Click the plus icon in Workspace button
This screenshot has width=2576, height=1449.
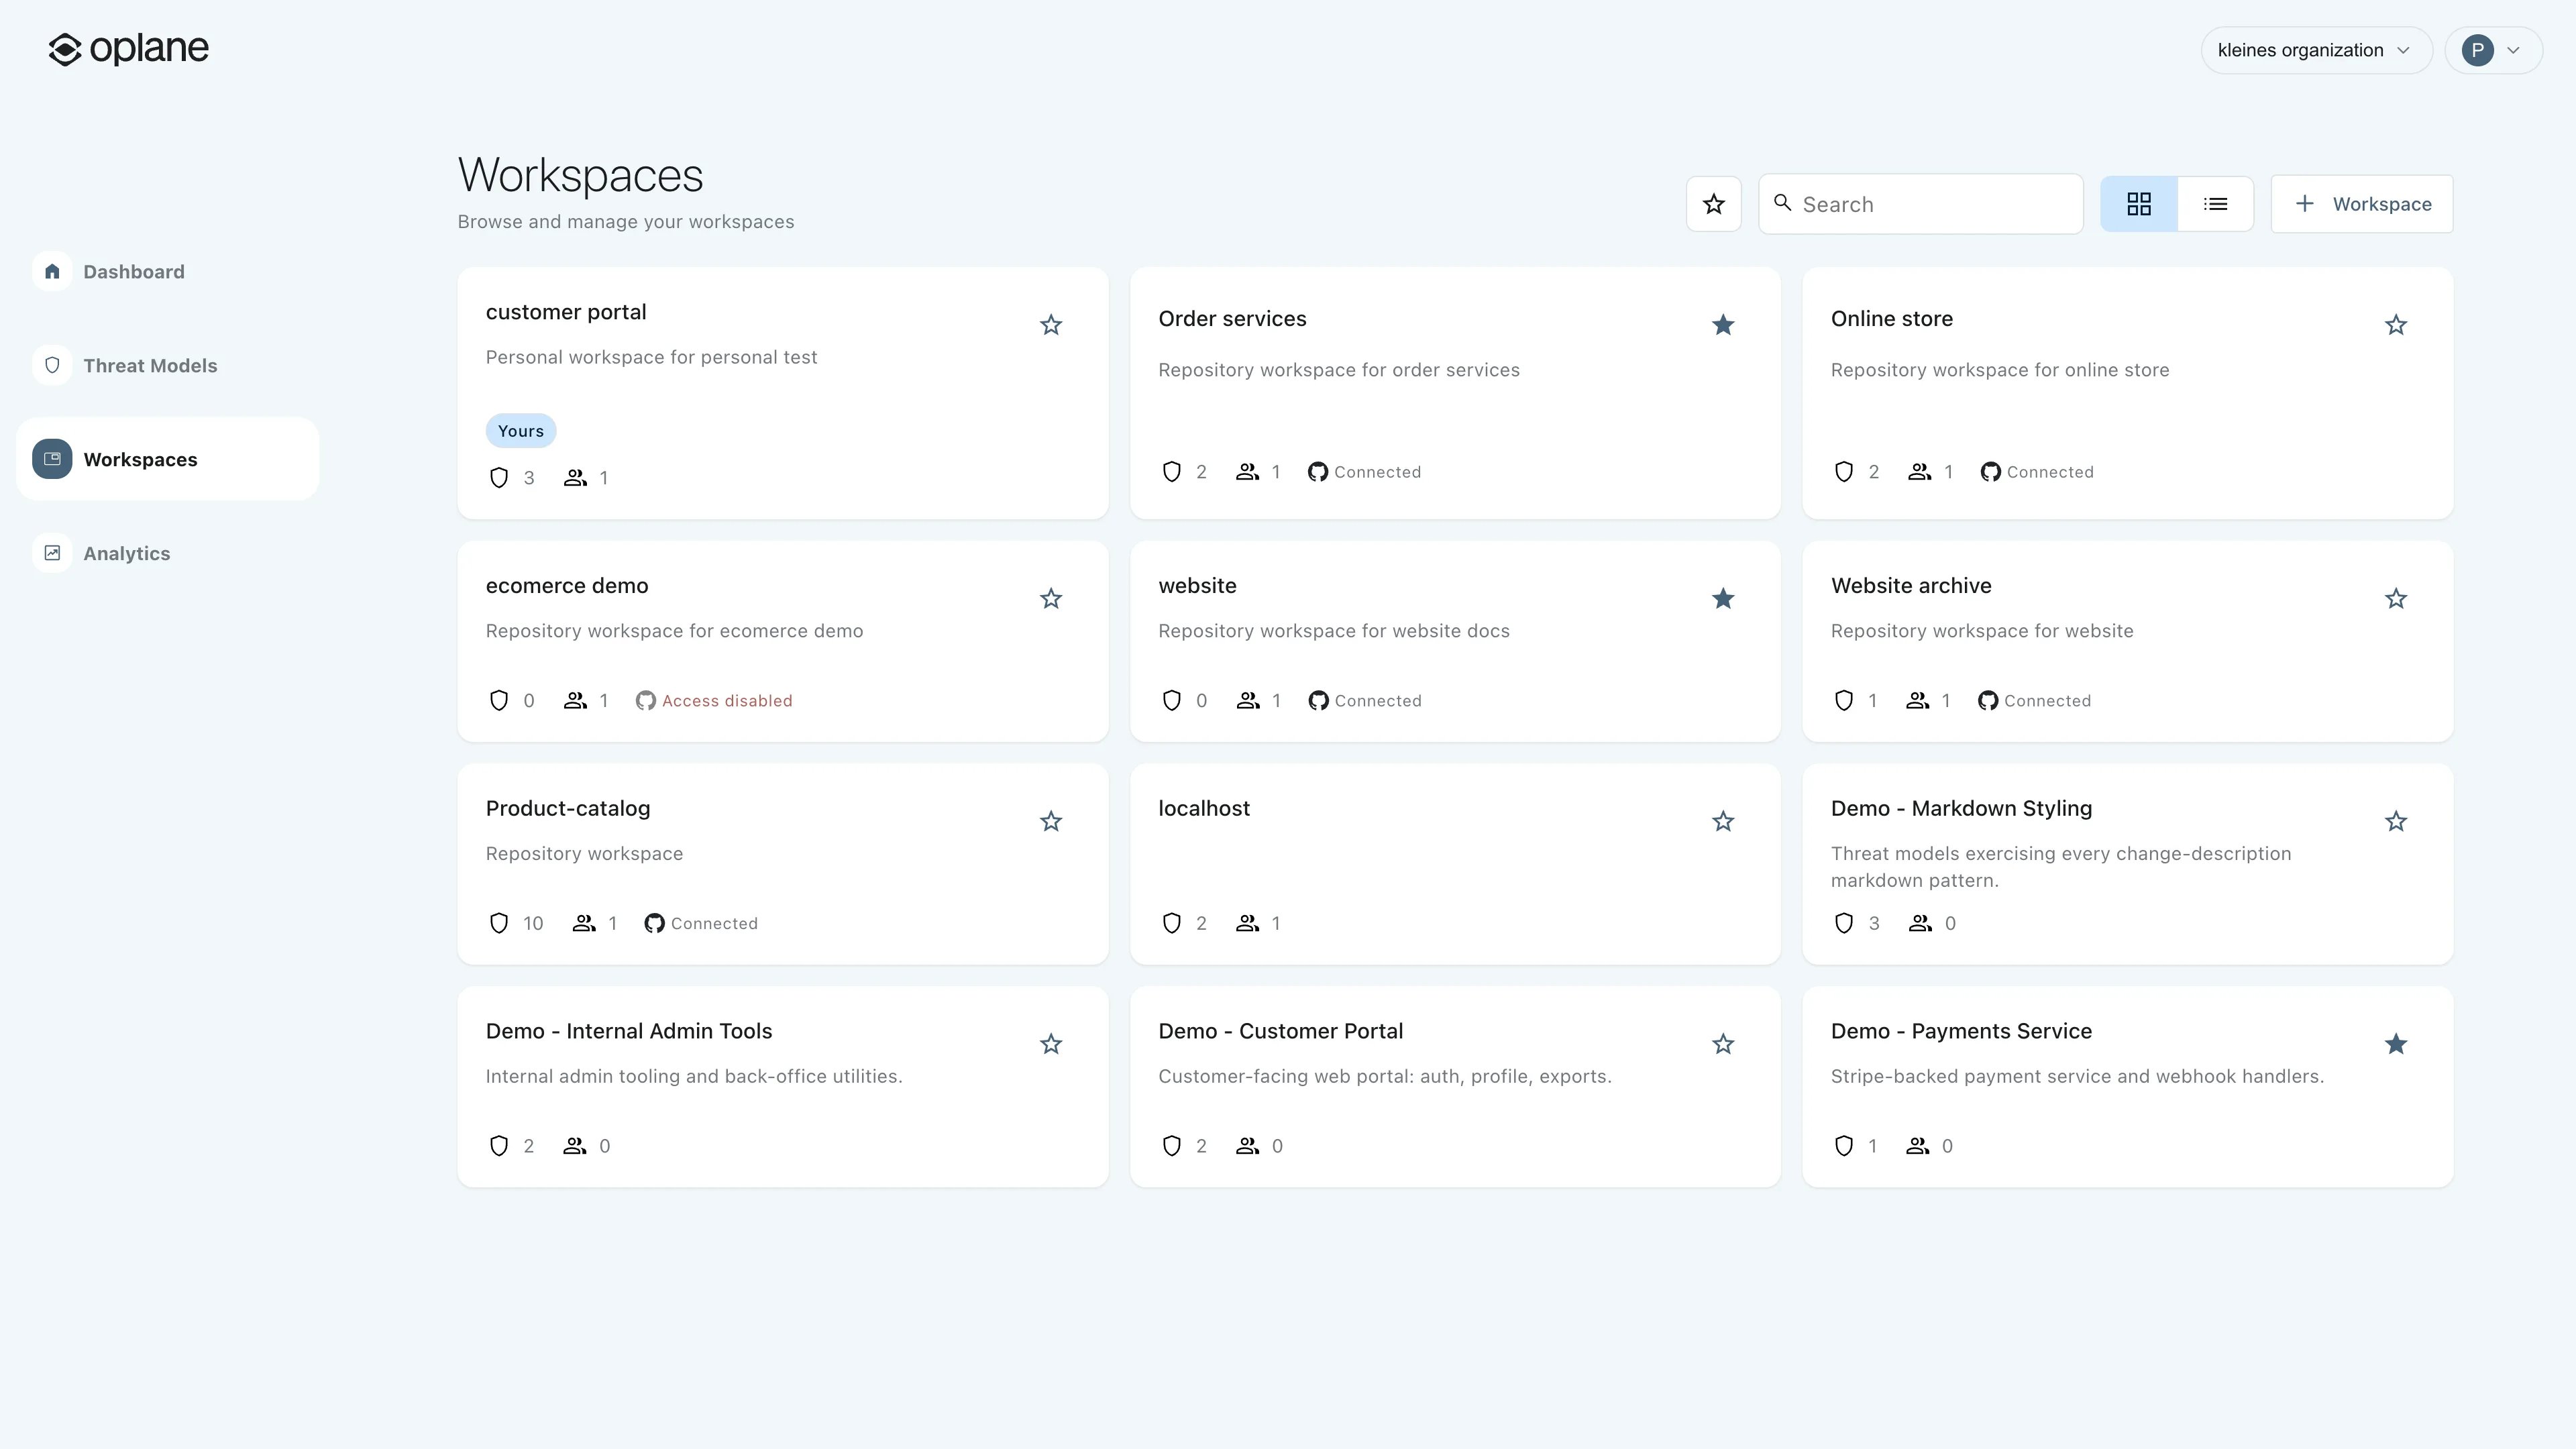coord(2305,204)
